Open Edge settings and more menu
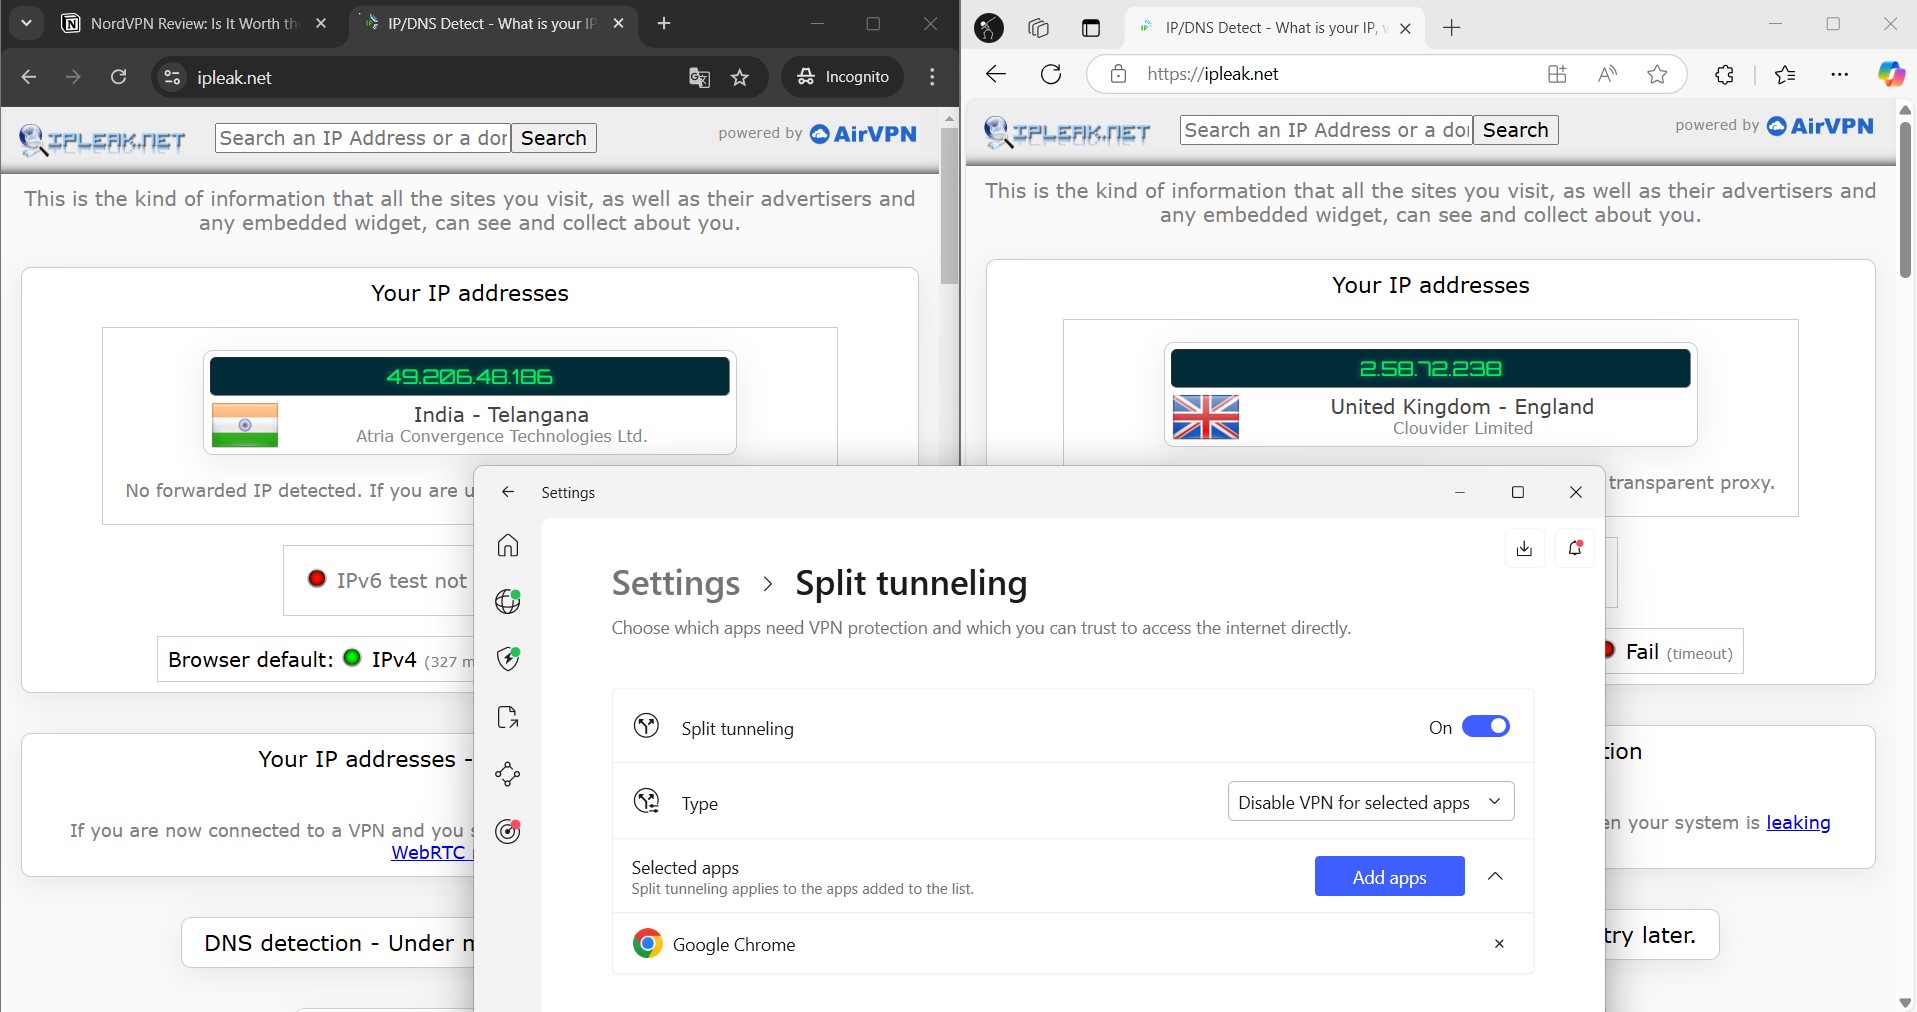Image resolution: width=1917 pixels, height=1012 pixels. click(x=1839, y=74)
